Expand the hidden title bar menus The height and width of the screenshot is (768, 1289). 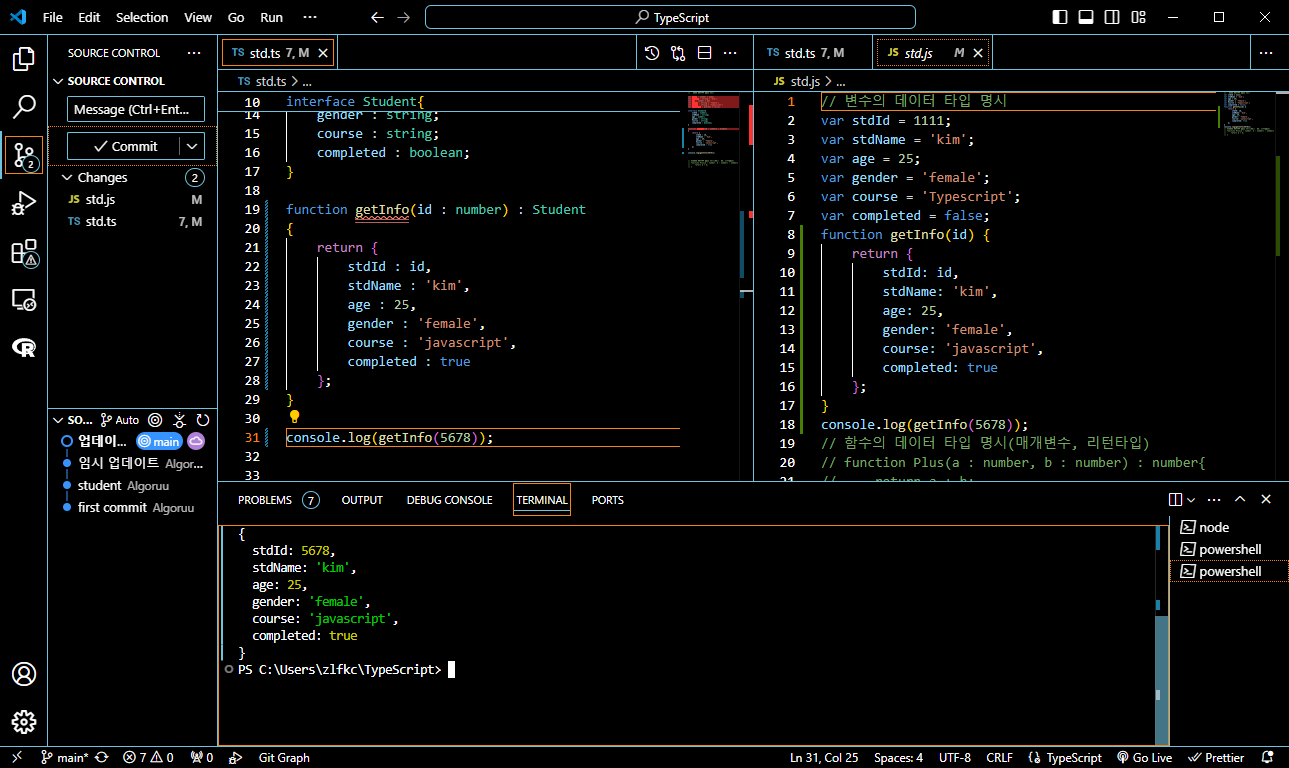[x=309, y=17]
